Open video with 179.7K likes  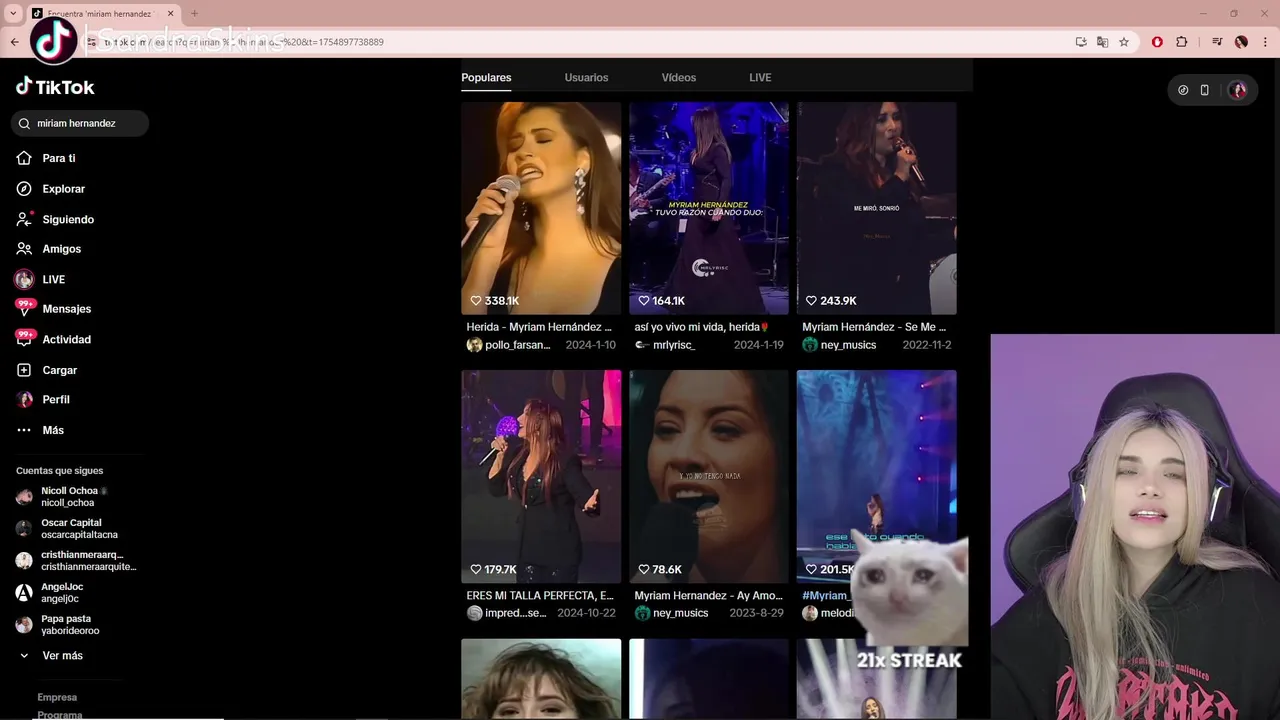coord(541,476)
